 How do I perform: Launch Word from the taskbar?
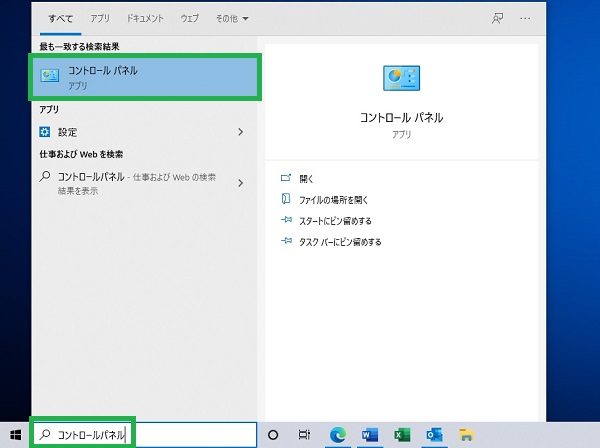[370, 435]
